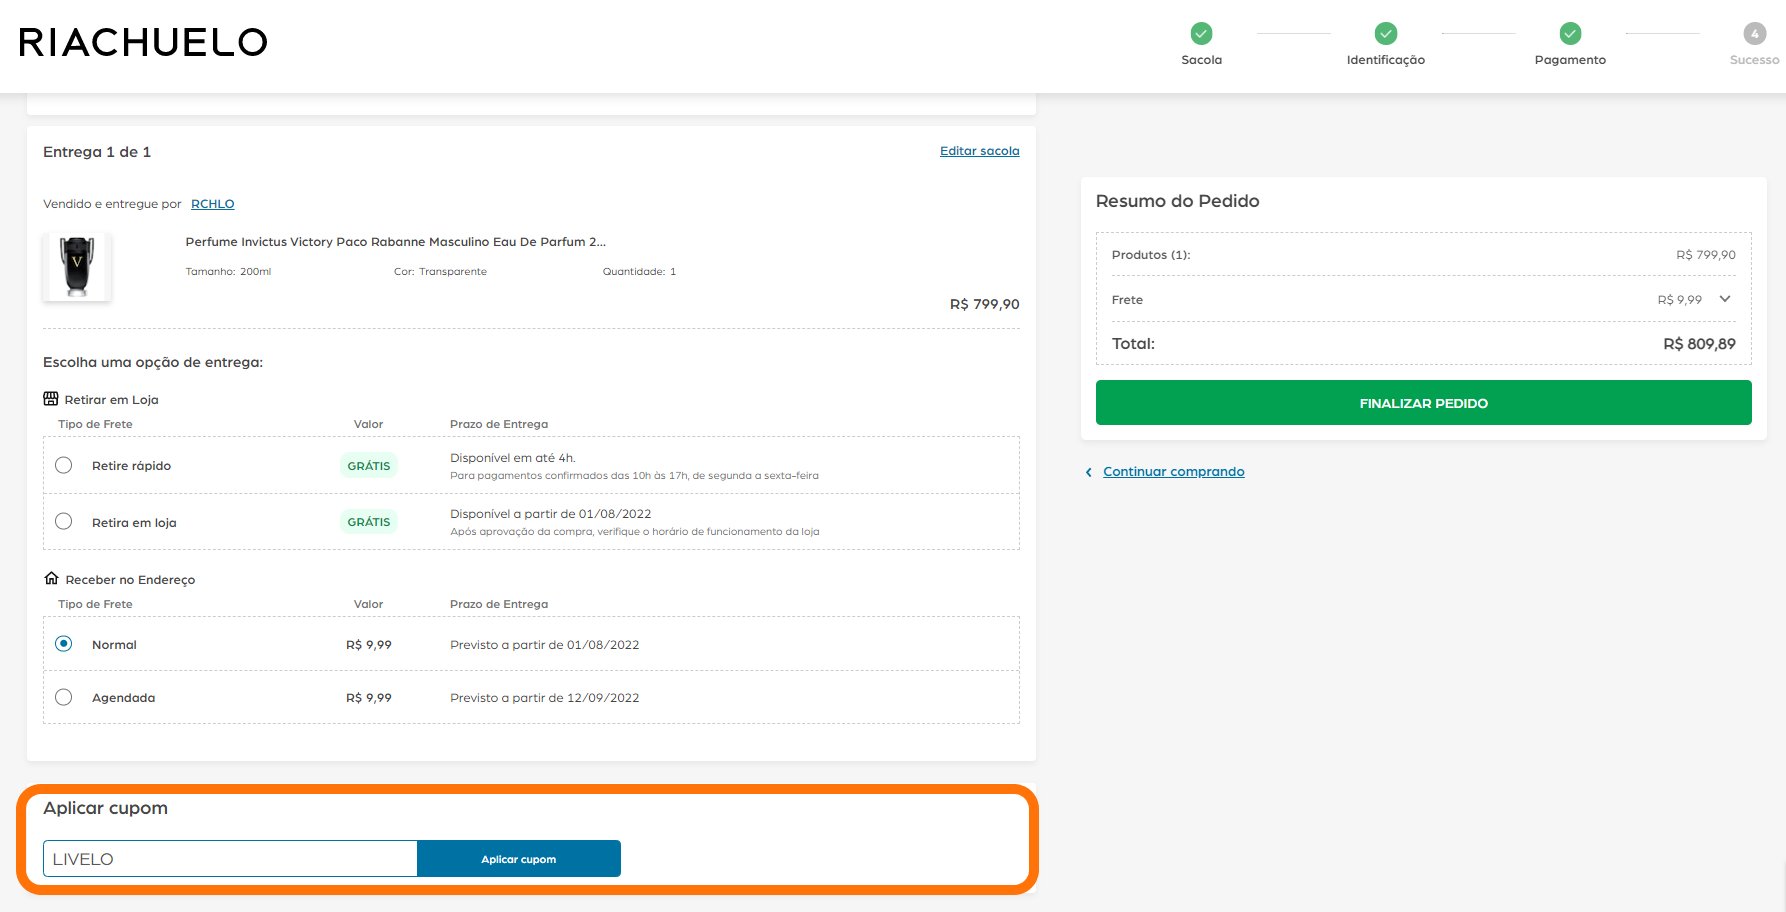Click the Agendada shipping price R$ 9,99
1786x912 pixels.
pos(369,698)
